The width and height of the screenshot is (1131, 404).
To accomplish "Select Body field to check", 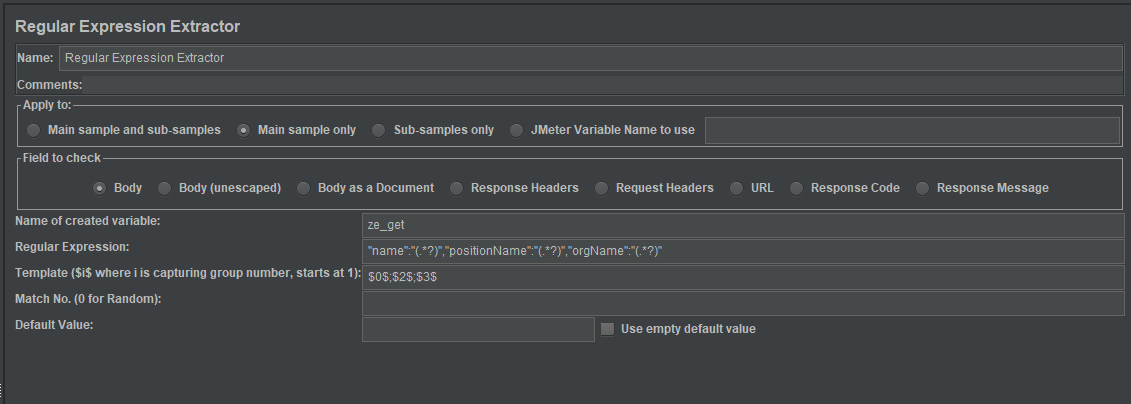I will (x=100, y=188).
